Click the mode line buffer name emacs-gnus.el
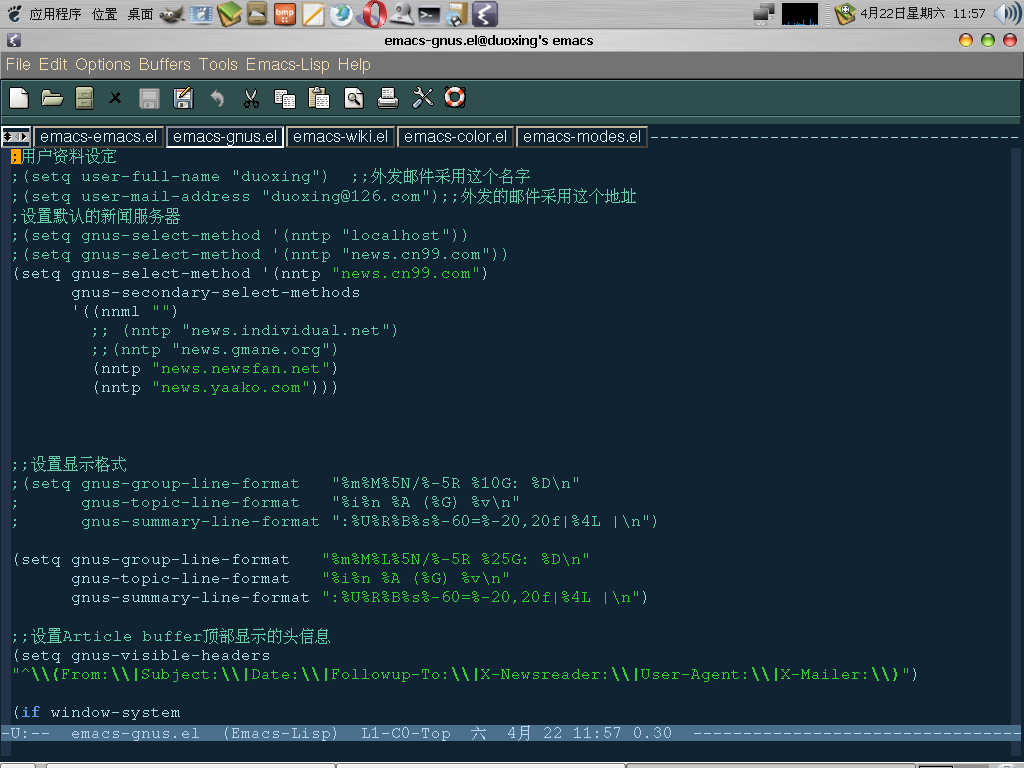The height and width of the screenshot is (768, 1024). tap(135, 733)
